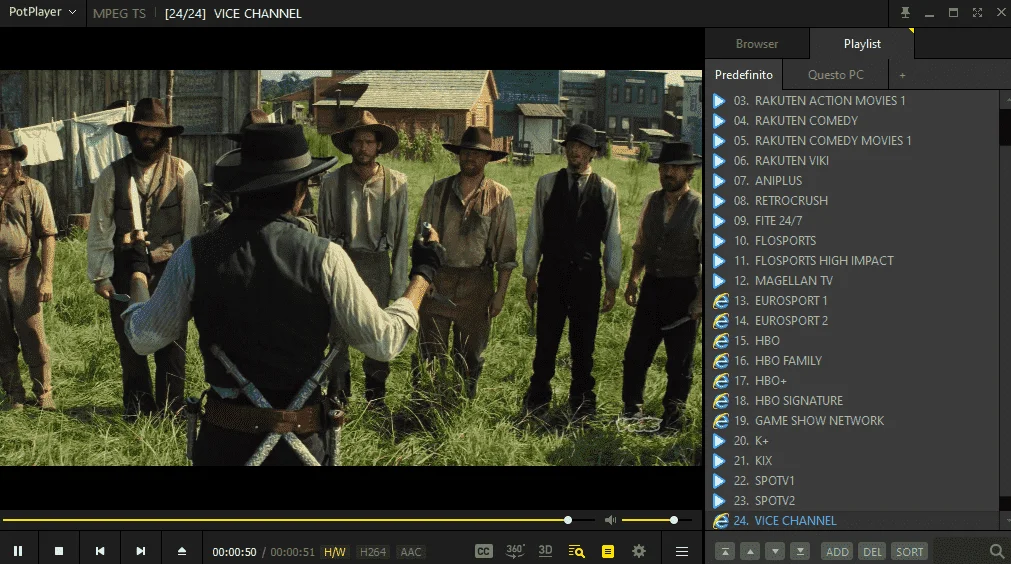Pause playback with the pause button
The width and height of the screenshot is (1011, 564).
[x=18, y=551]
